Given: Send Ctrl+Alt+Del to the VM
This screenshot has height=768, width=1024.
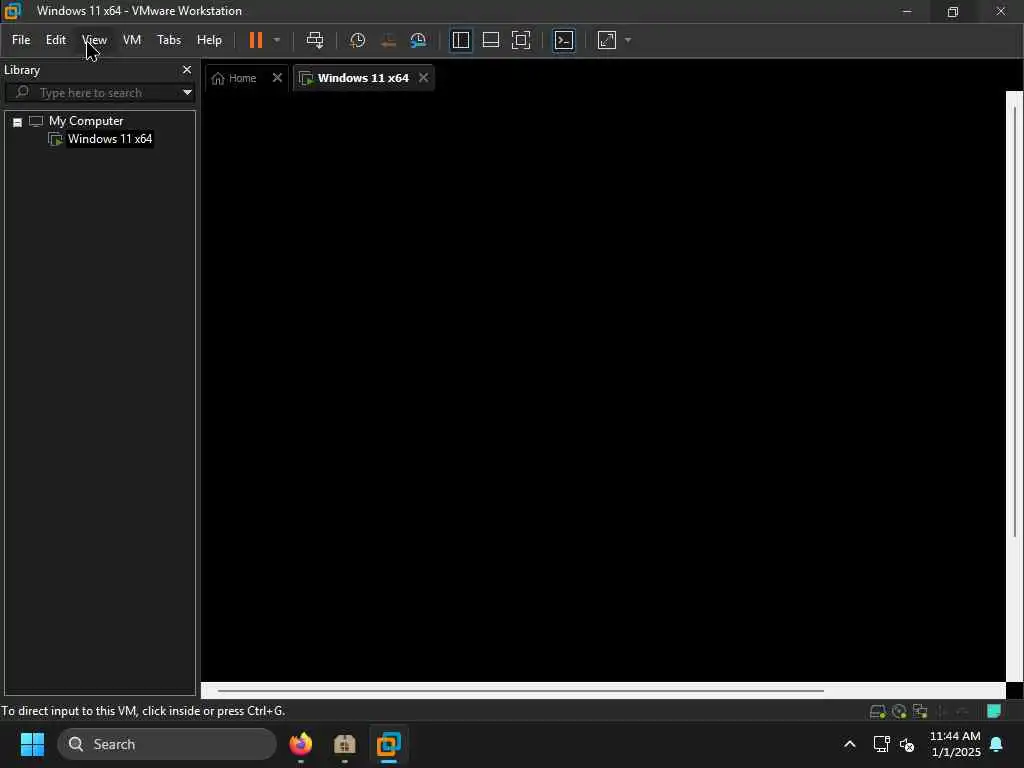Looking at the screenshot, I should pos(315,40).
